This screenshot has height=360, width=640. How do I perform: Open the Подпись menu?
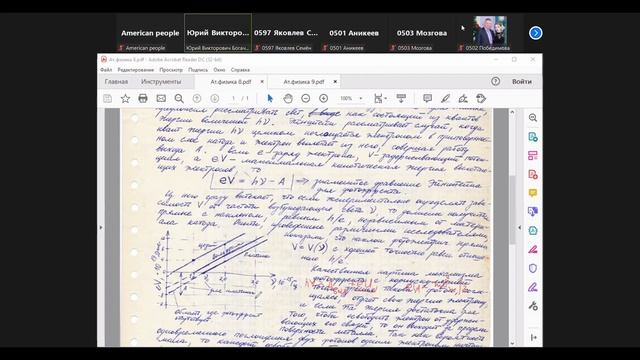(x=198, y=70)
